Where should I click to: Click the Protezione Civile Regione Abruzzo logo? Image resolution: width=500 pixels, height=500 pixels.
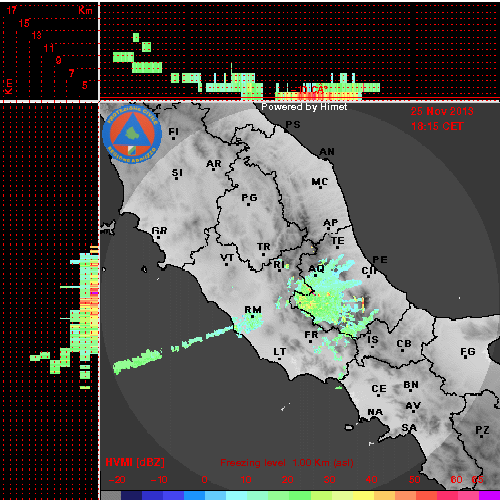click(x=132, y=134)
